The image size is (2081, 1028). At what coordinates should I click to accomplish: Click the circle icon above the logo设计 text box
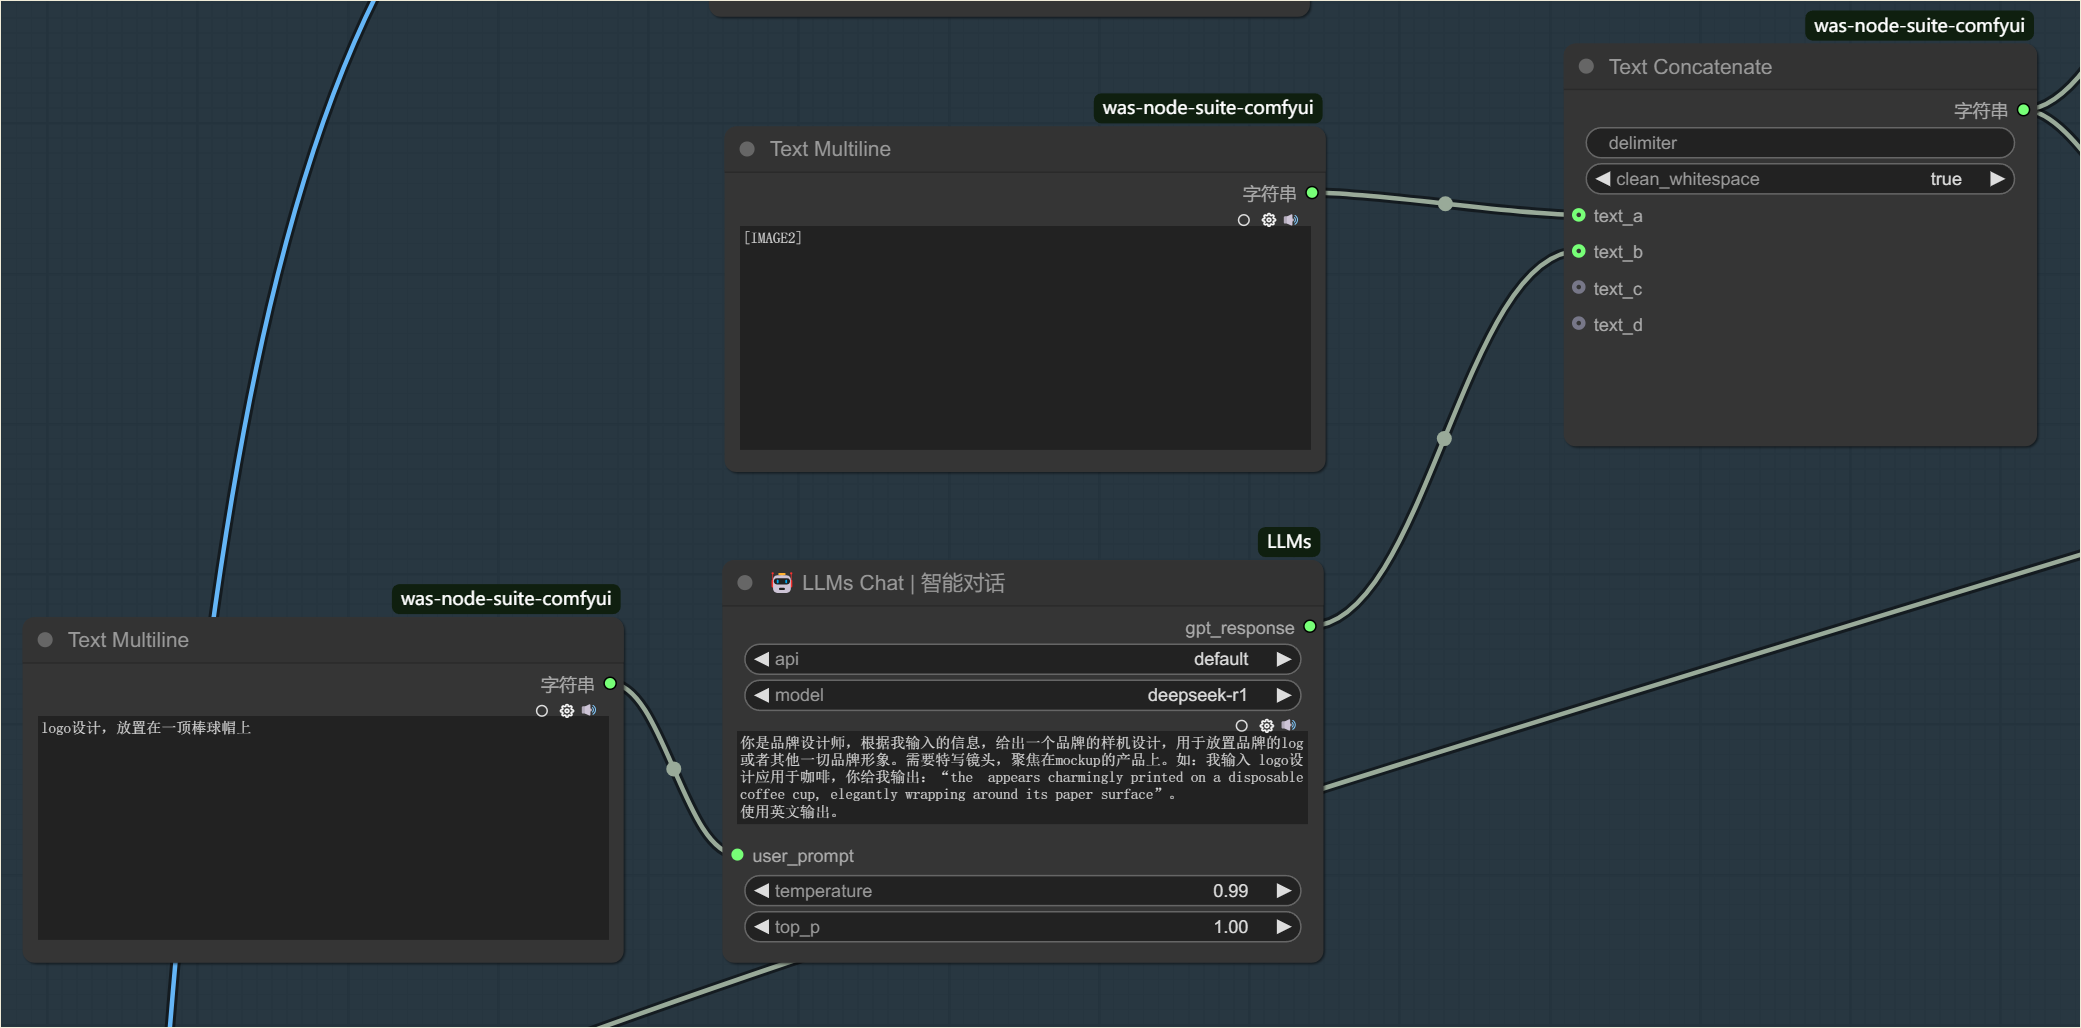542,711
